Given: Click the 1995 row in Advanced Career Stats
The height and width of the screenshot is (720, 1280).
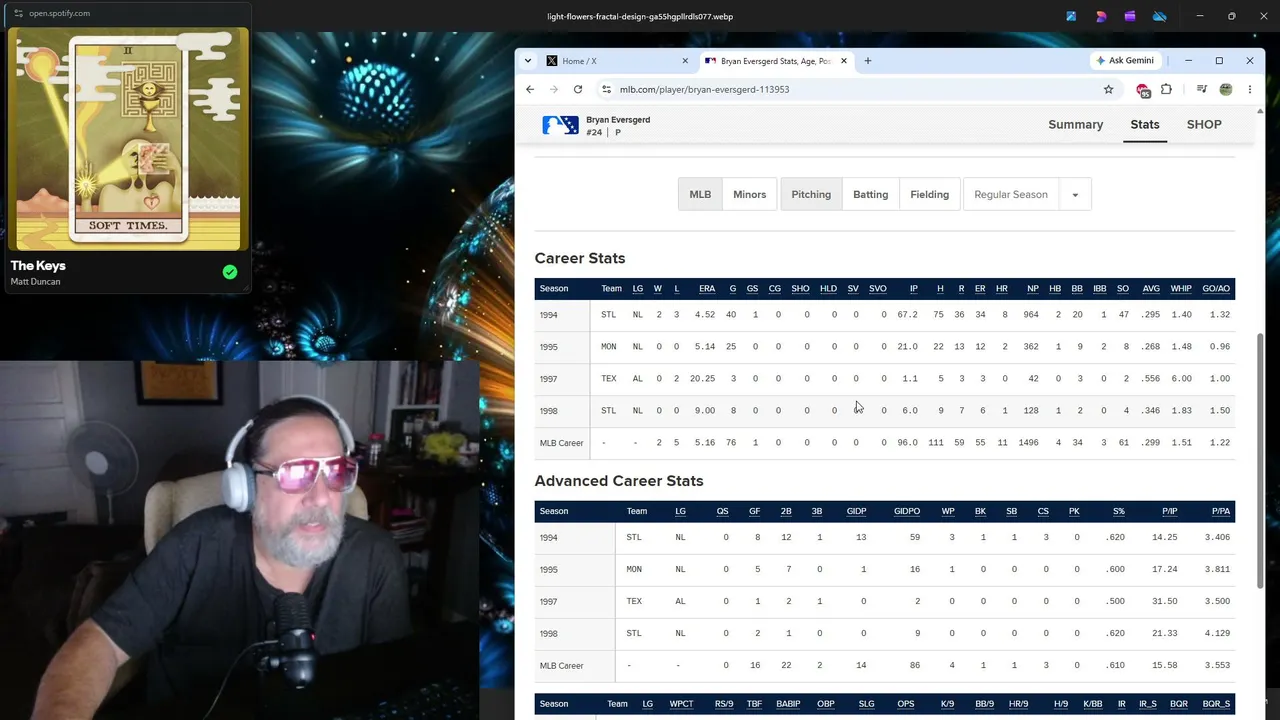Looking at the screenshot, I should (885, 569).
